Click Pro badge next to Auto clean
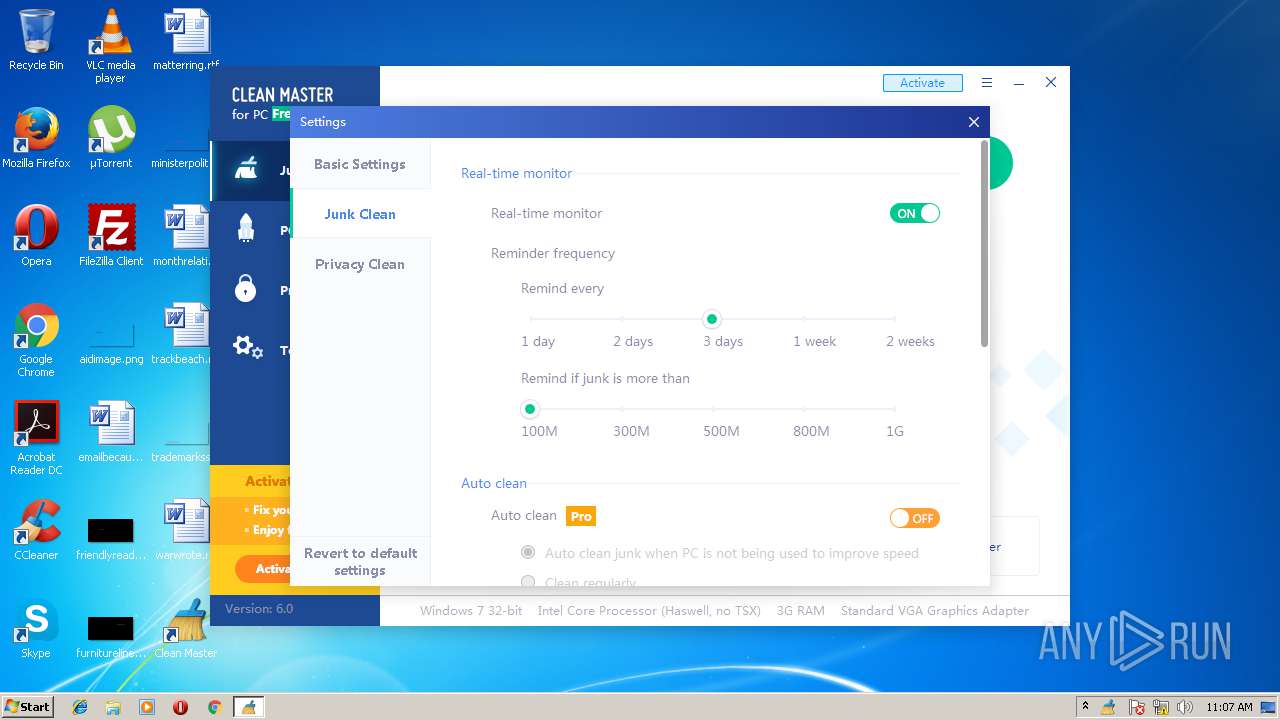Viewport: 1280px width, 720px height. 581,516
